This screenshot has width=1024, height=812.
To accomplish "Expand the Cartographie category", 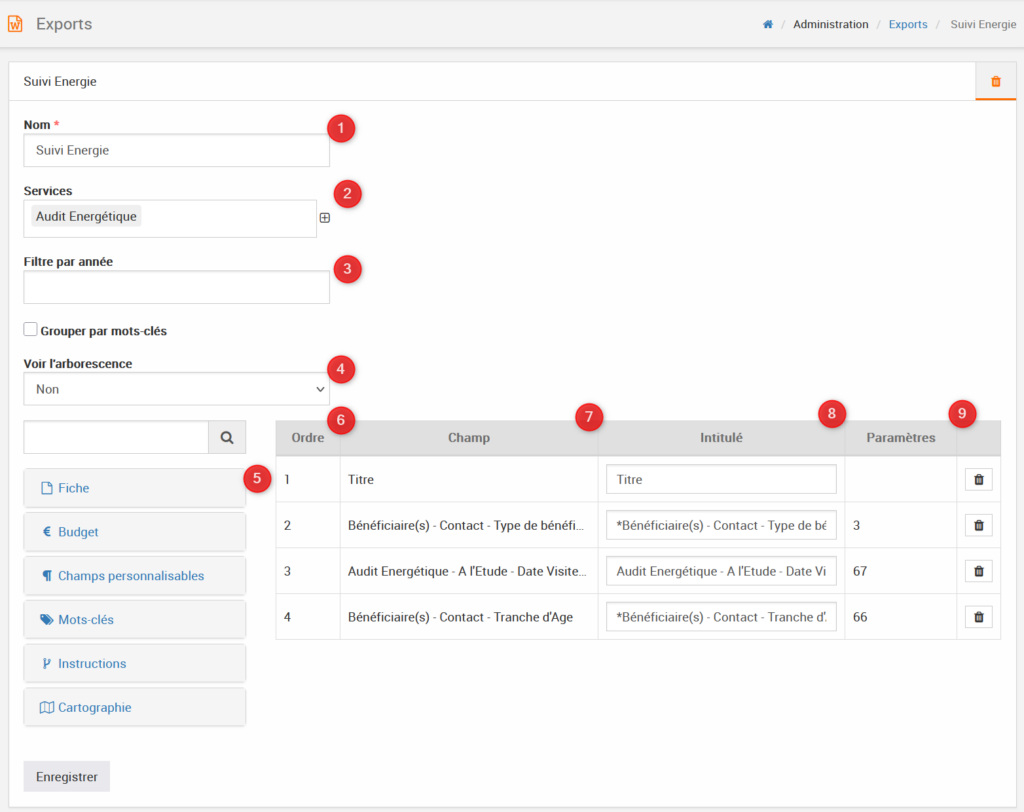I will click(134, 708).
